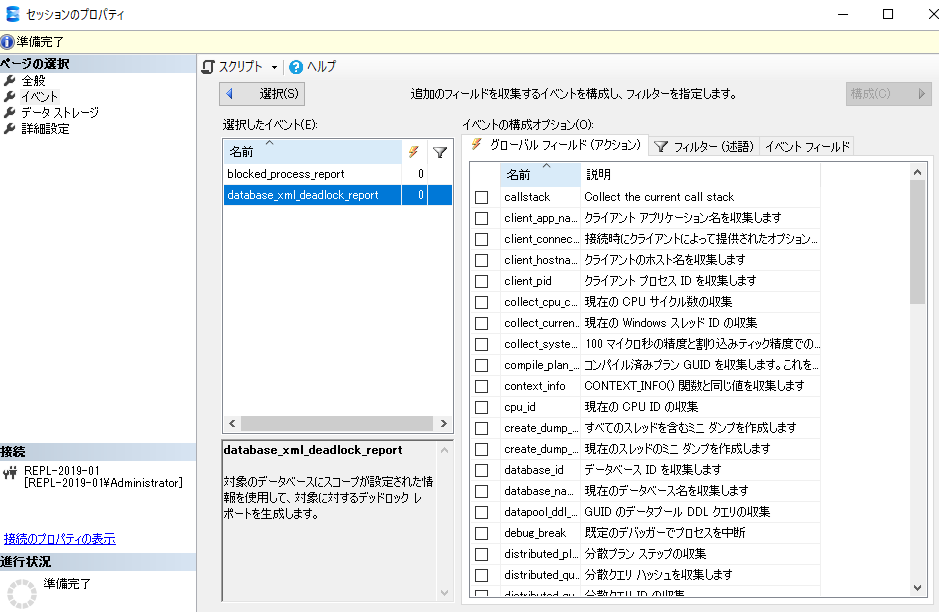Click the wrench icon beside データ ストレージ

tap(10, 113)
